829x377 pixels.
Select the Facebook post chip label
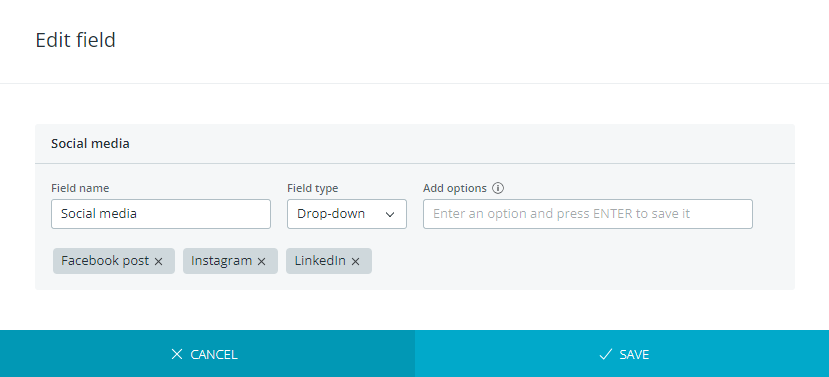tap(105, 261)
